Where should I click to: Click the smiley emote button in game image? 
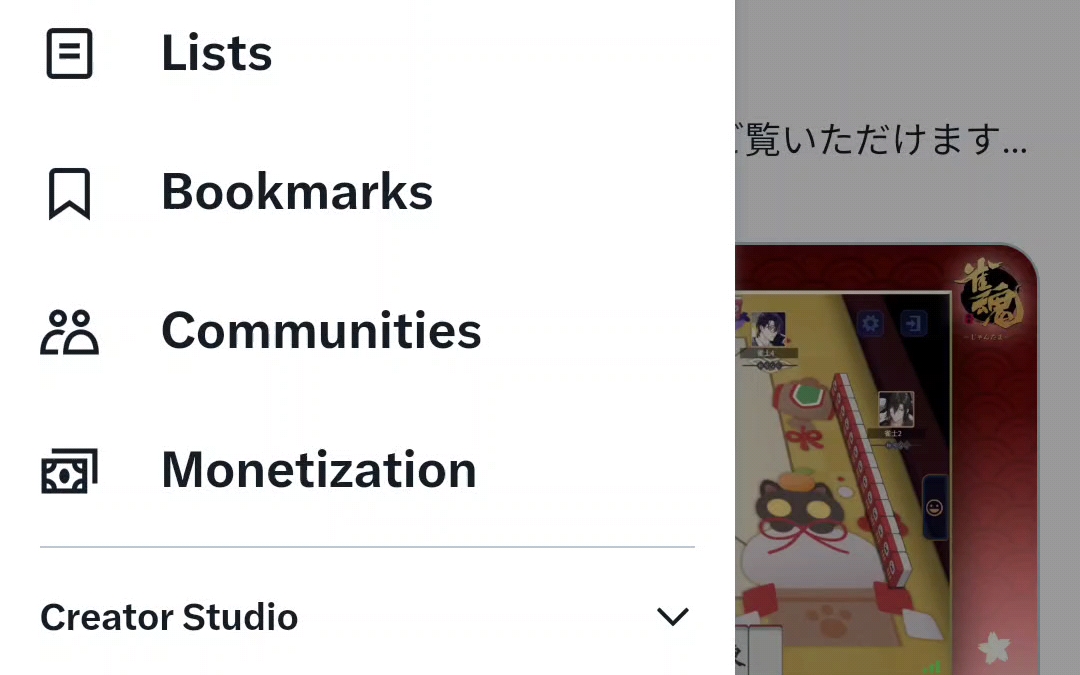click(934, 508)
